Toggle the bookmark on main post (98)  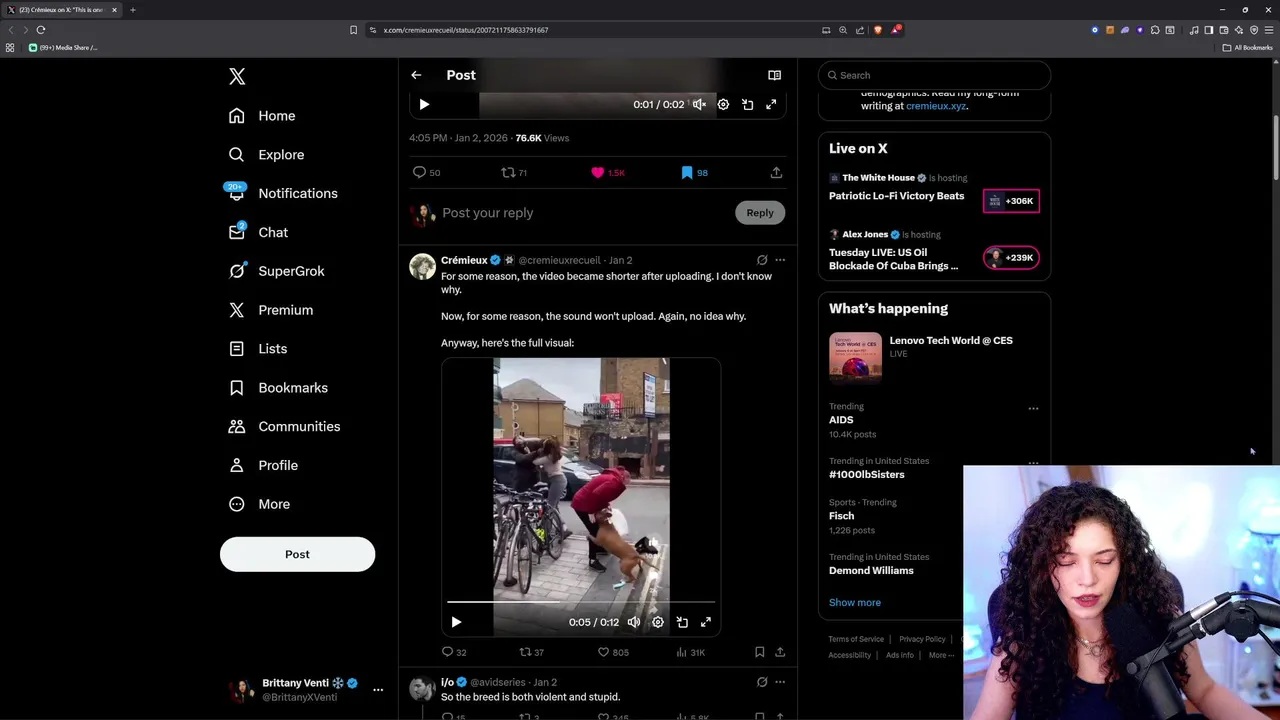pyautogui.click(x=694, y=173)
